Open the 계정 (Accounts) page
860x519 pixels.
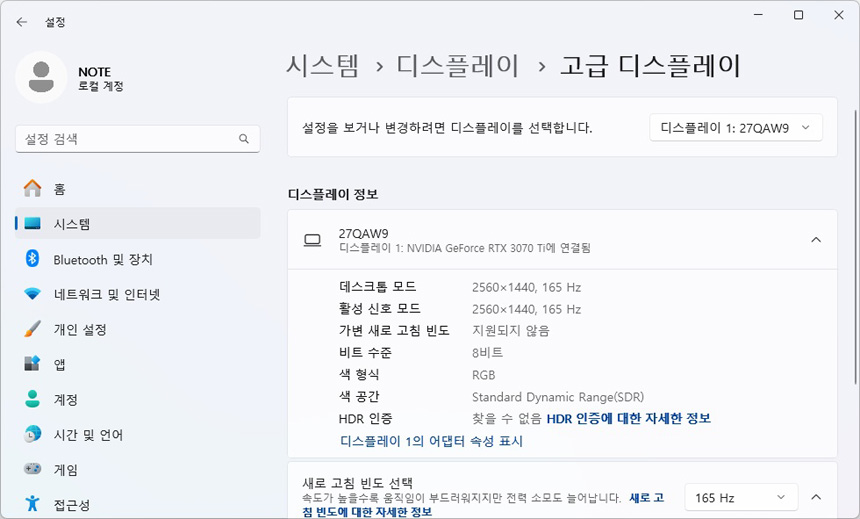(66, 399)
